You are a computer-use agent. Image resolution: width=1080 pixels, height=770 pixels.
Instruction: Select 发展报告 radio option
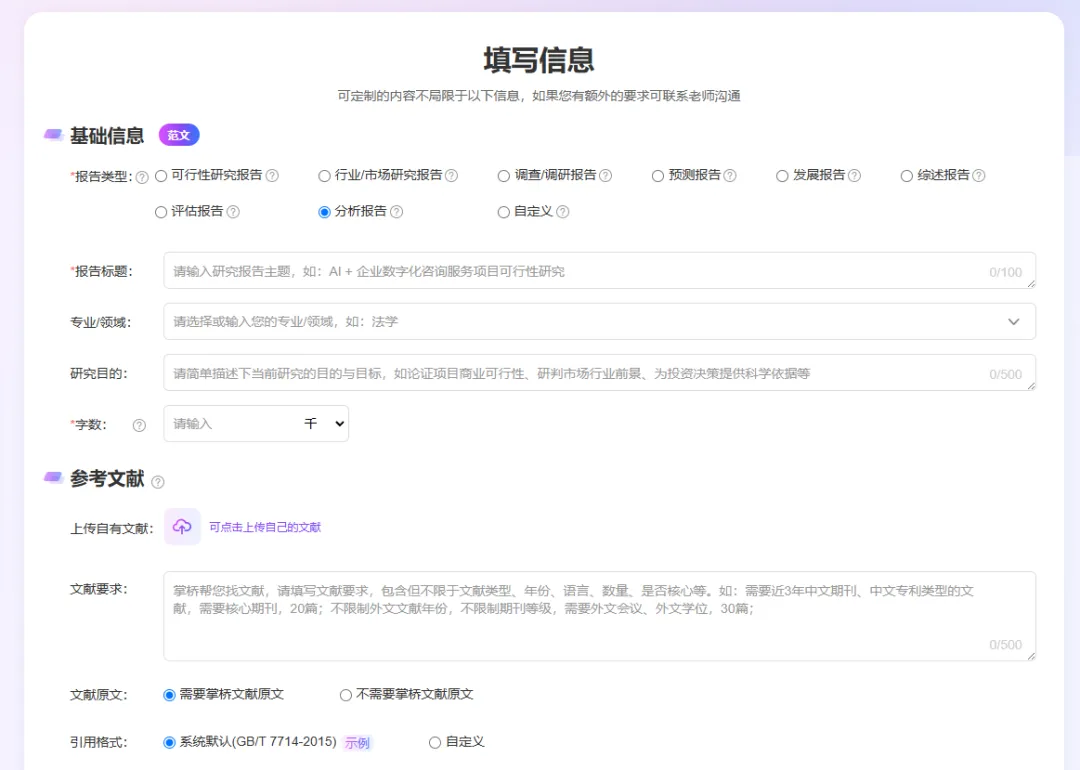click(x=782, y=176)
